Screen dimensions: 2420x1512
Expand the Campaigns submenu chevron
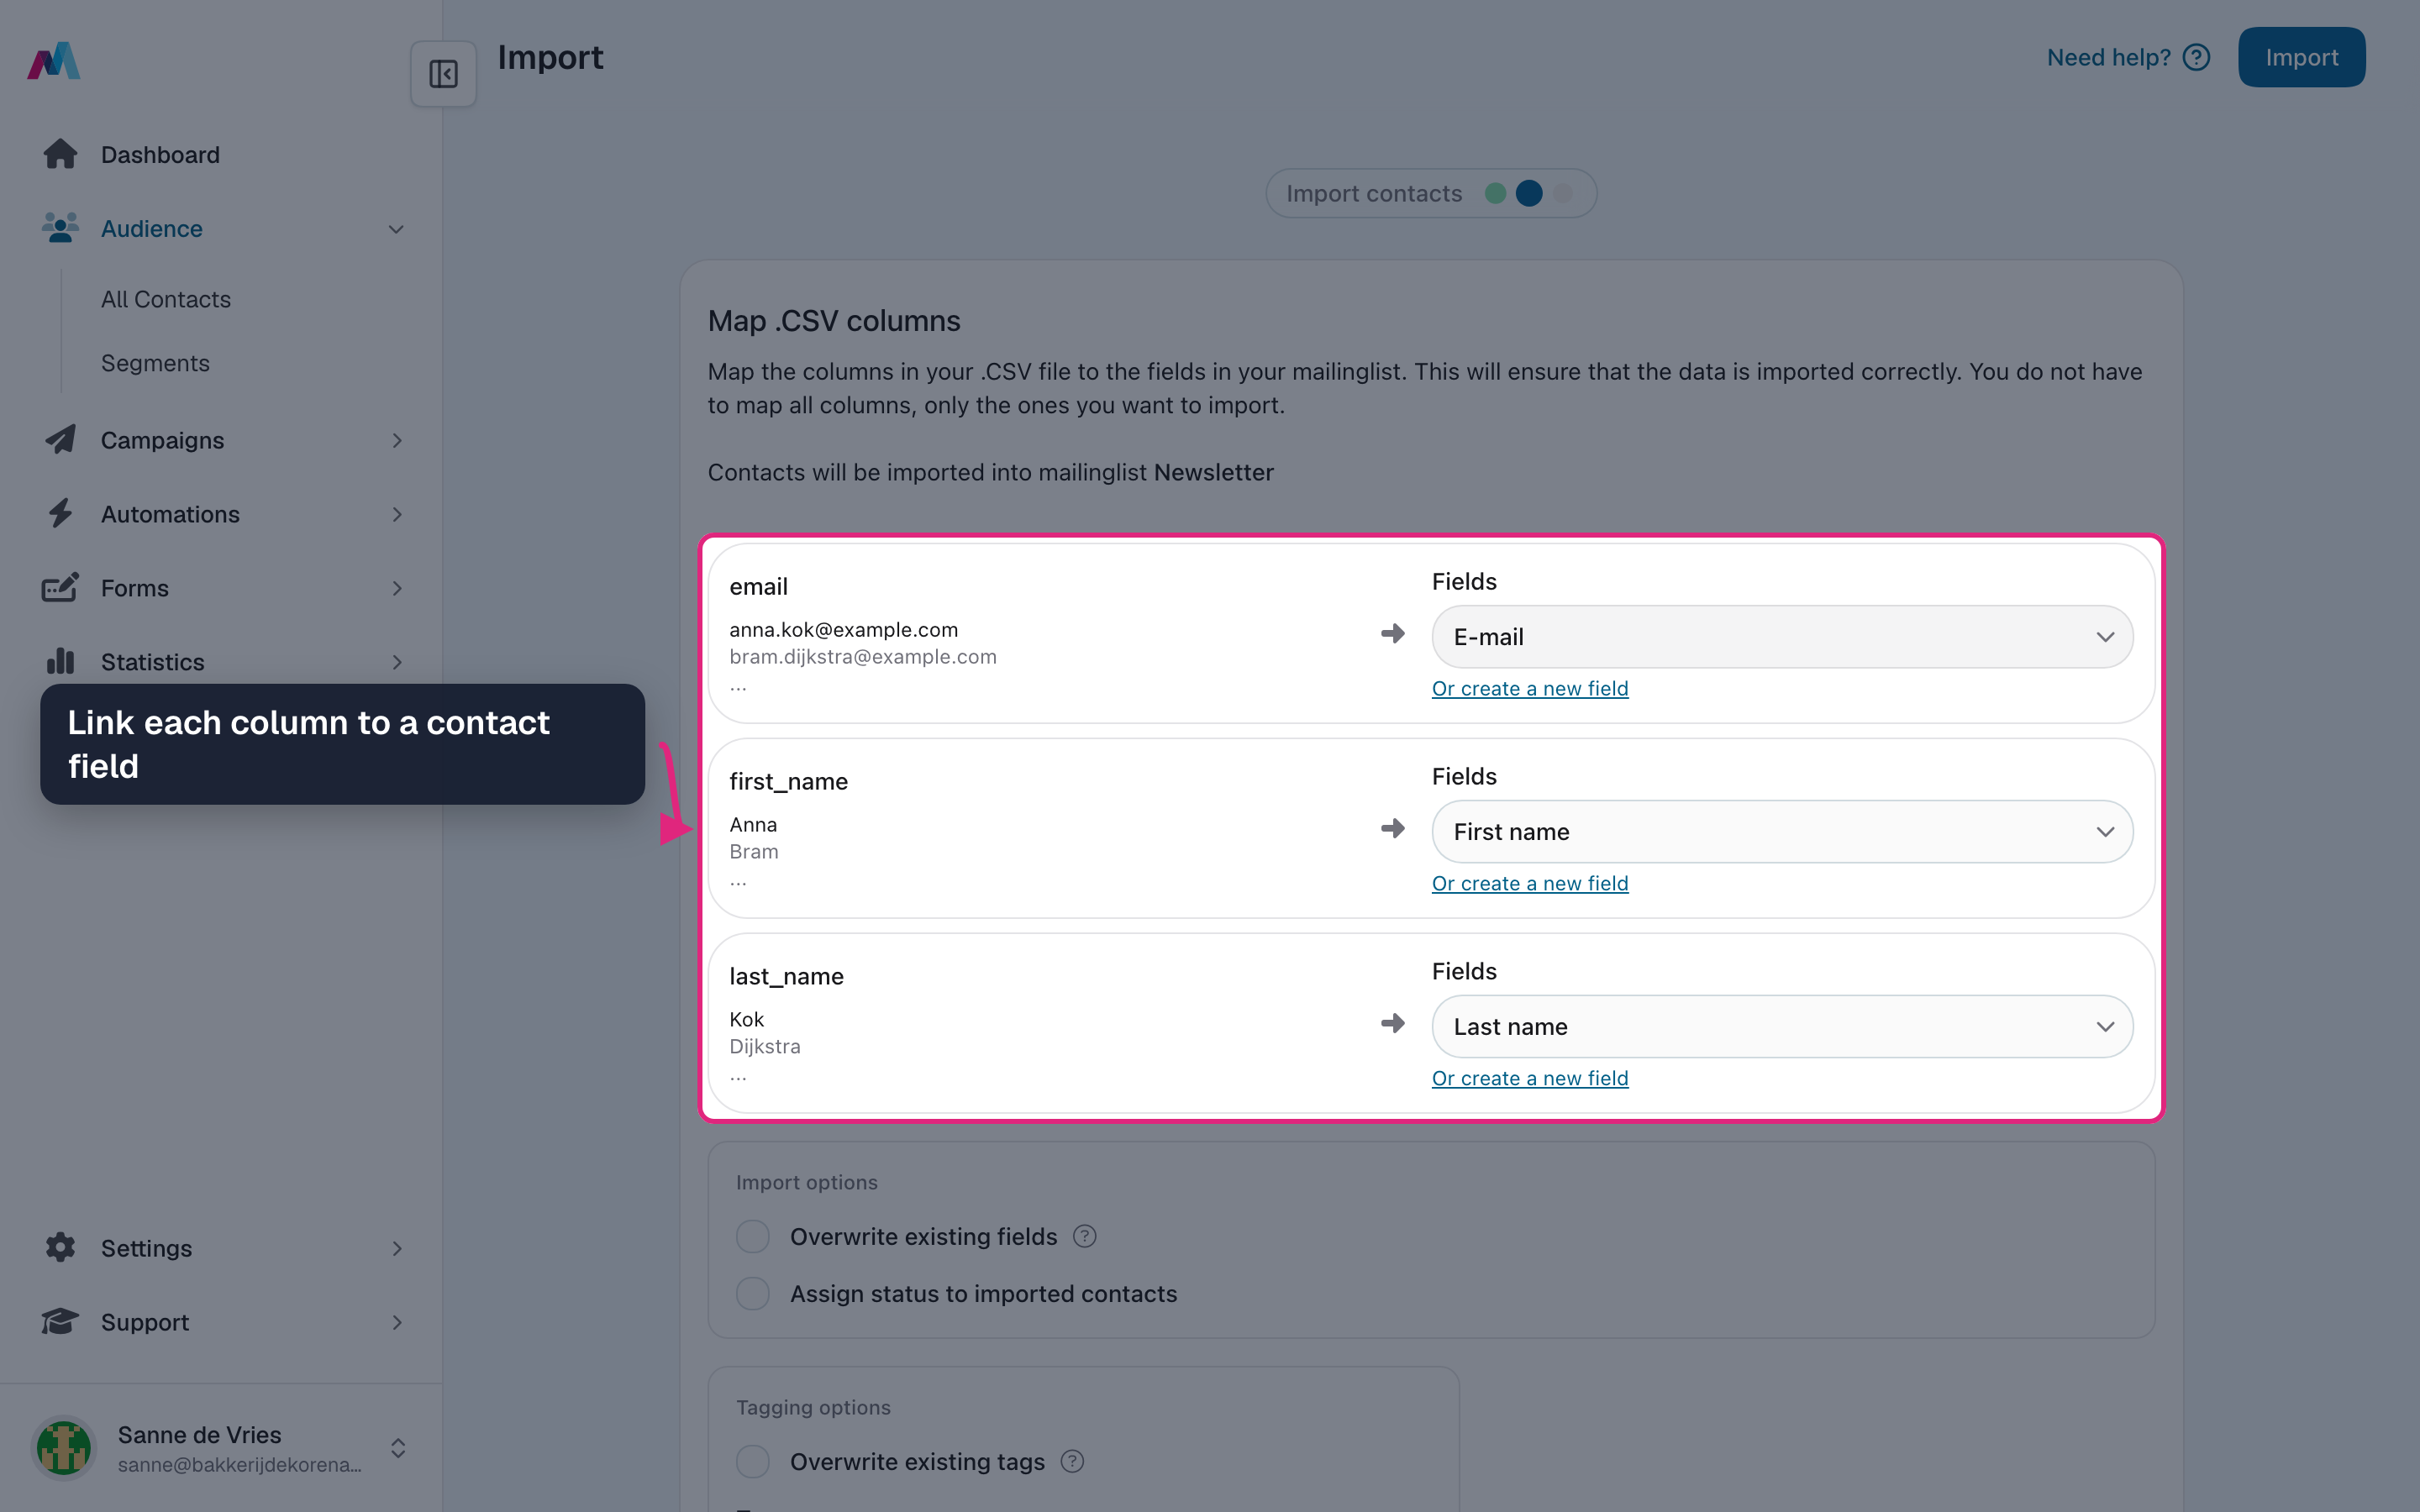click(397, 441)
